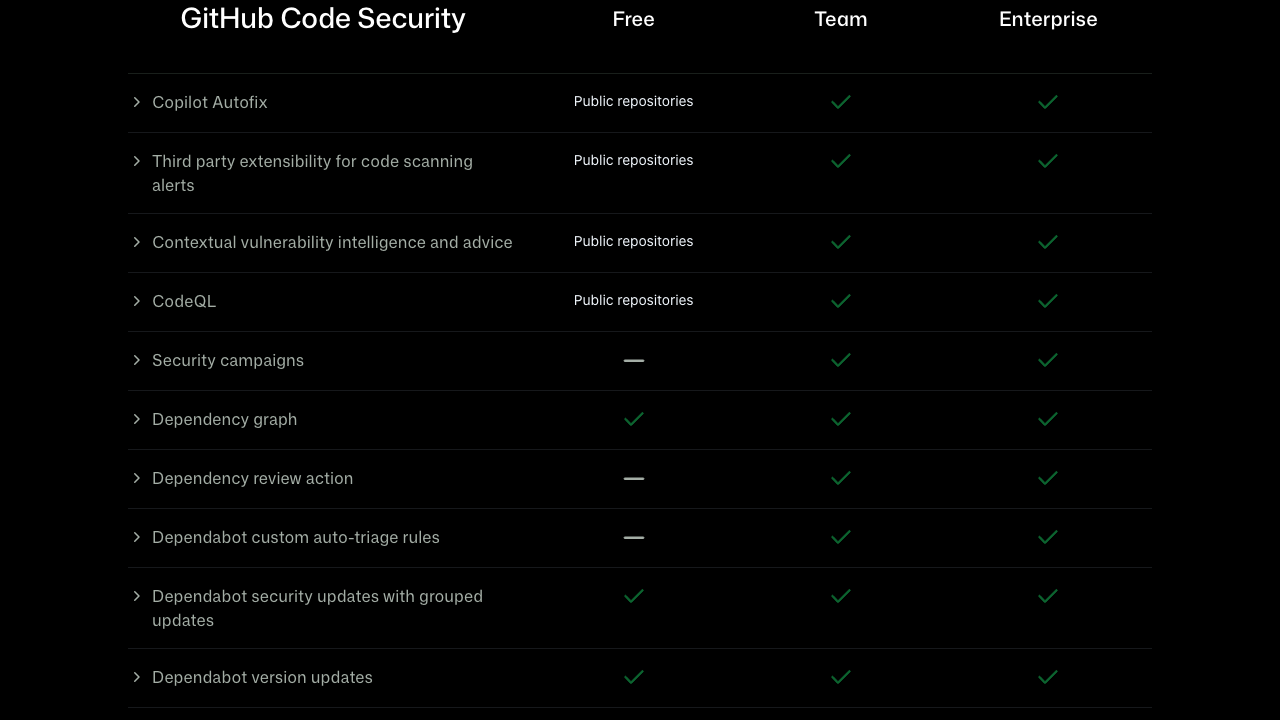
Task: Click Team checkmark for CodeQL
Action: [841, 301]
